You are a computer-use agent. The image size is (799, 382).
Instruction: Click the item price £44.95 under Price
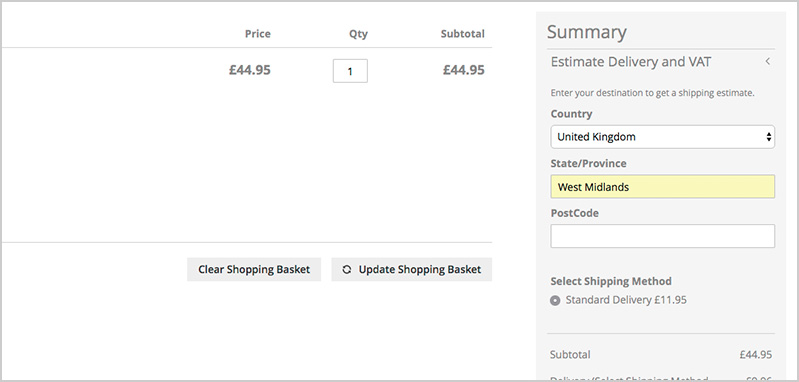pyautogui.click(x=250, y=70)
